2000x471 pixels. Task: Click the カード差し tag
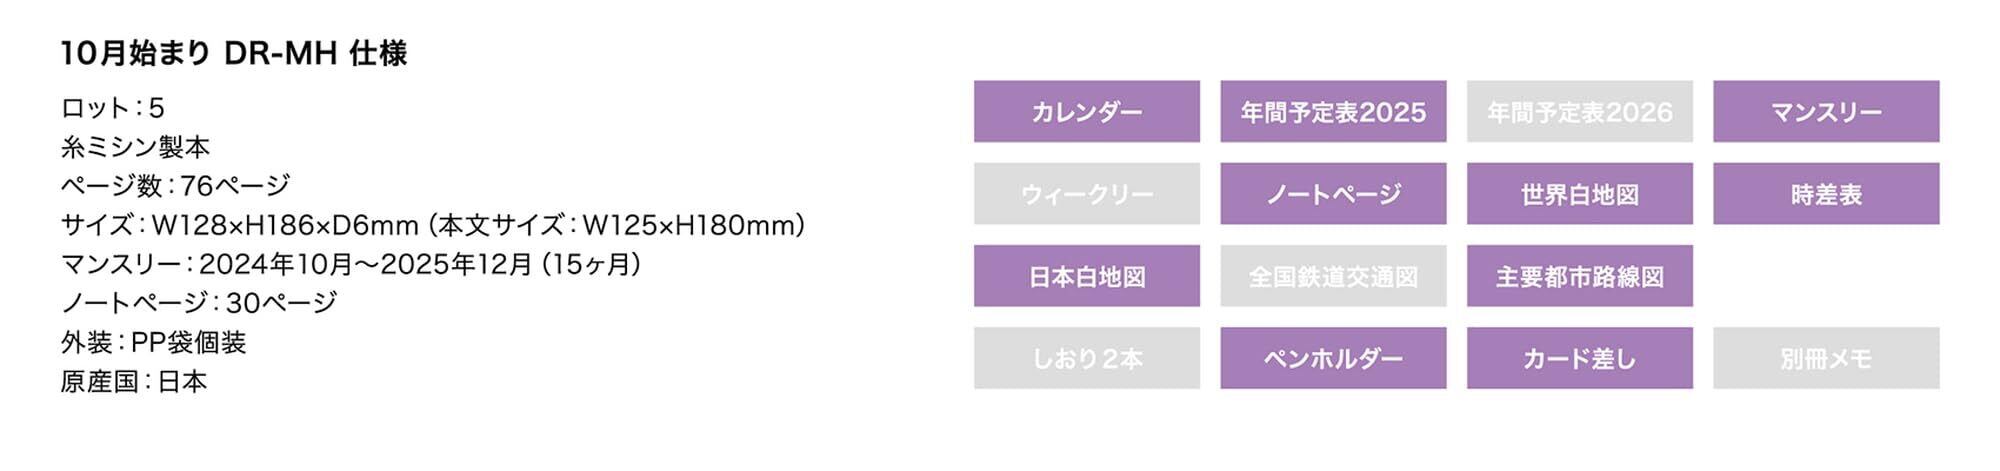pyautogui.click(x=1579, y=358)
